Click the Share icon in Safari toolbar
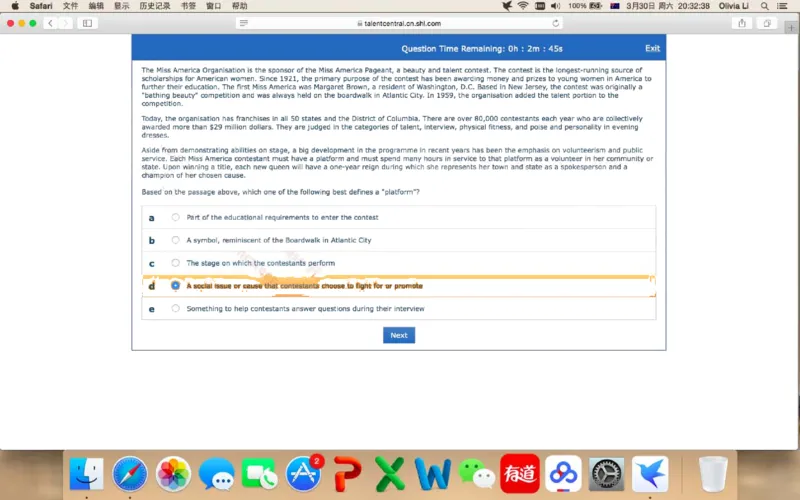 [742, 23]
